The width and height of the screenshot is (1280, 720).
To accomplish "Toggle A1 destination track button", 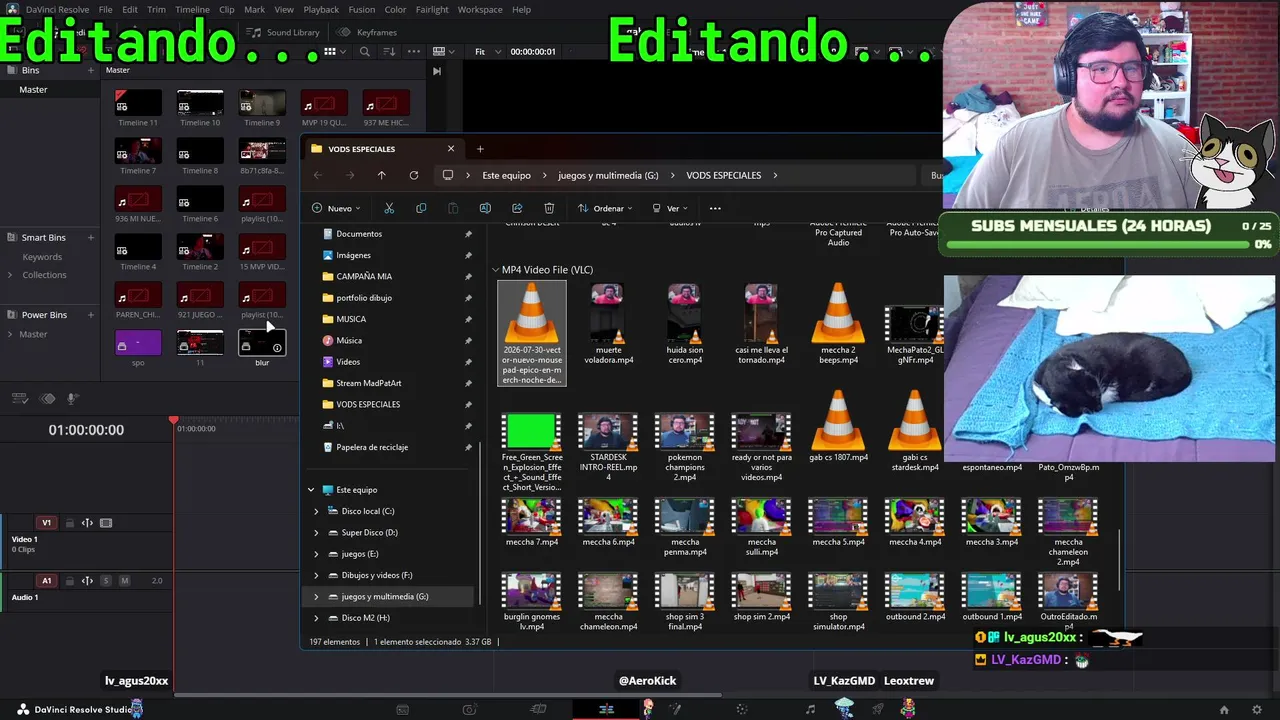I will (46, 581).
